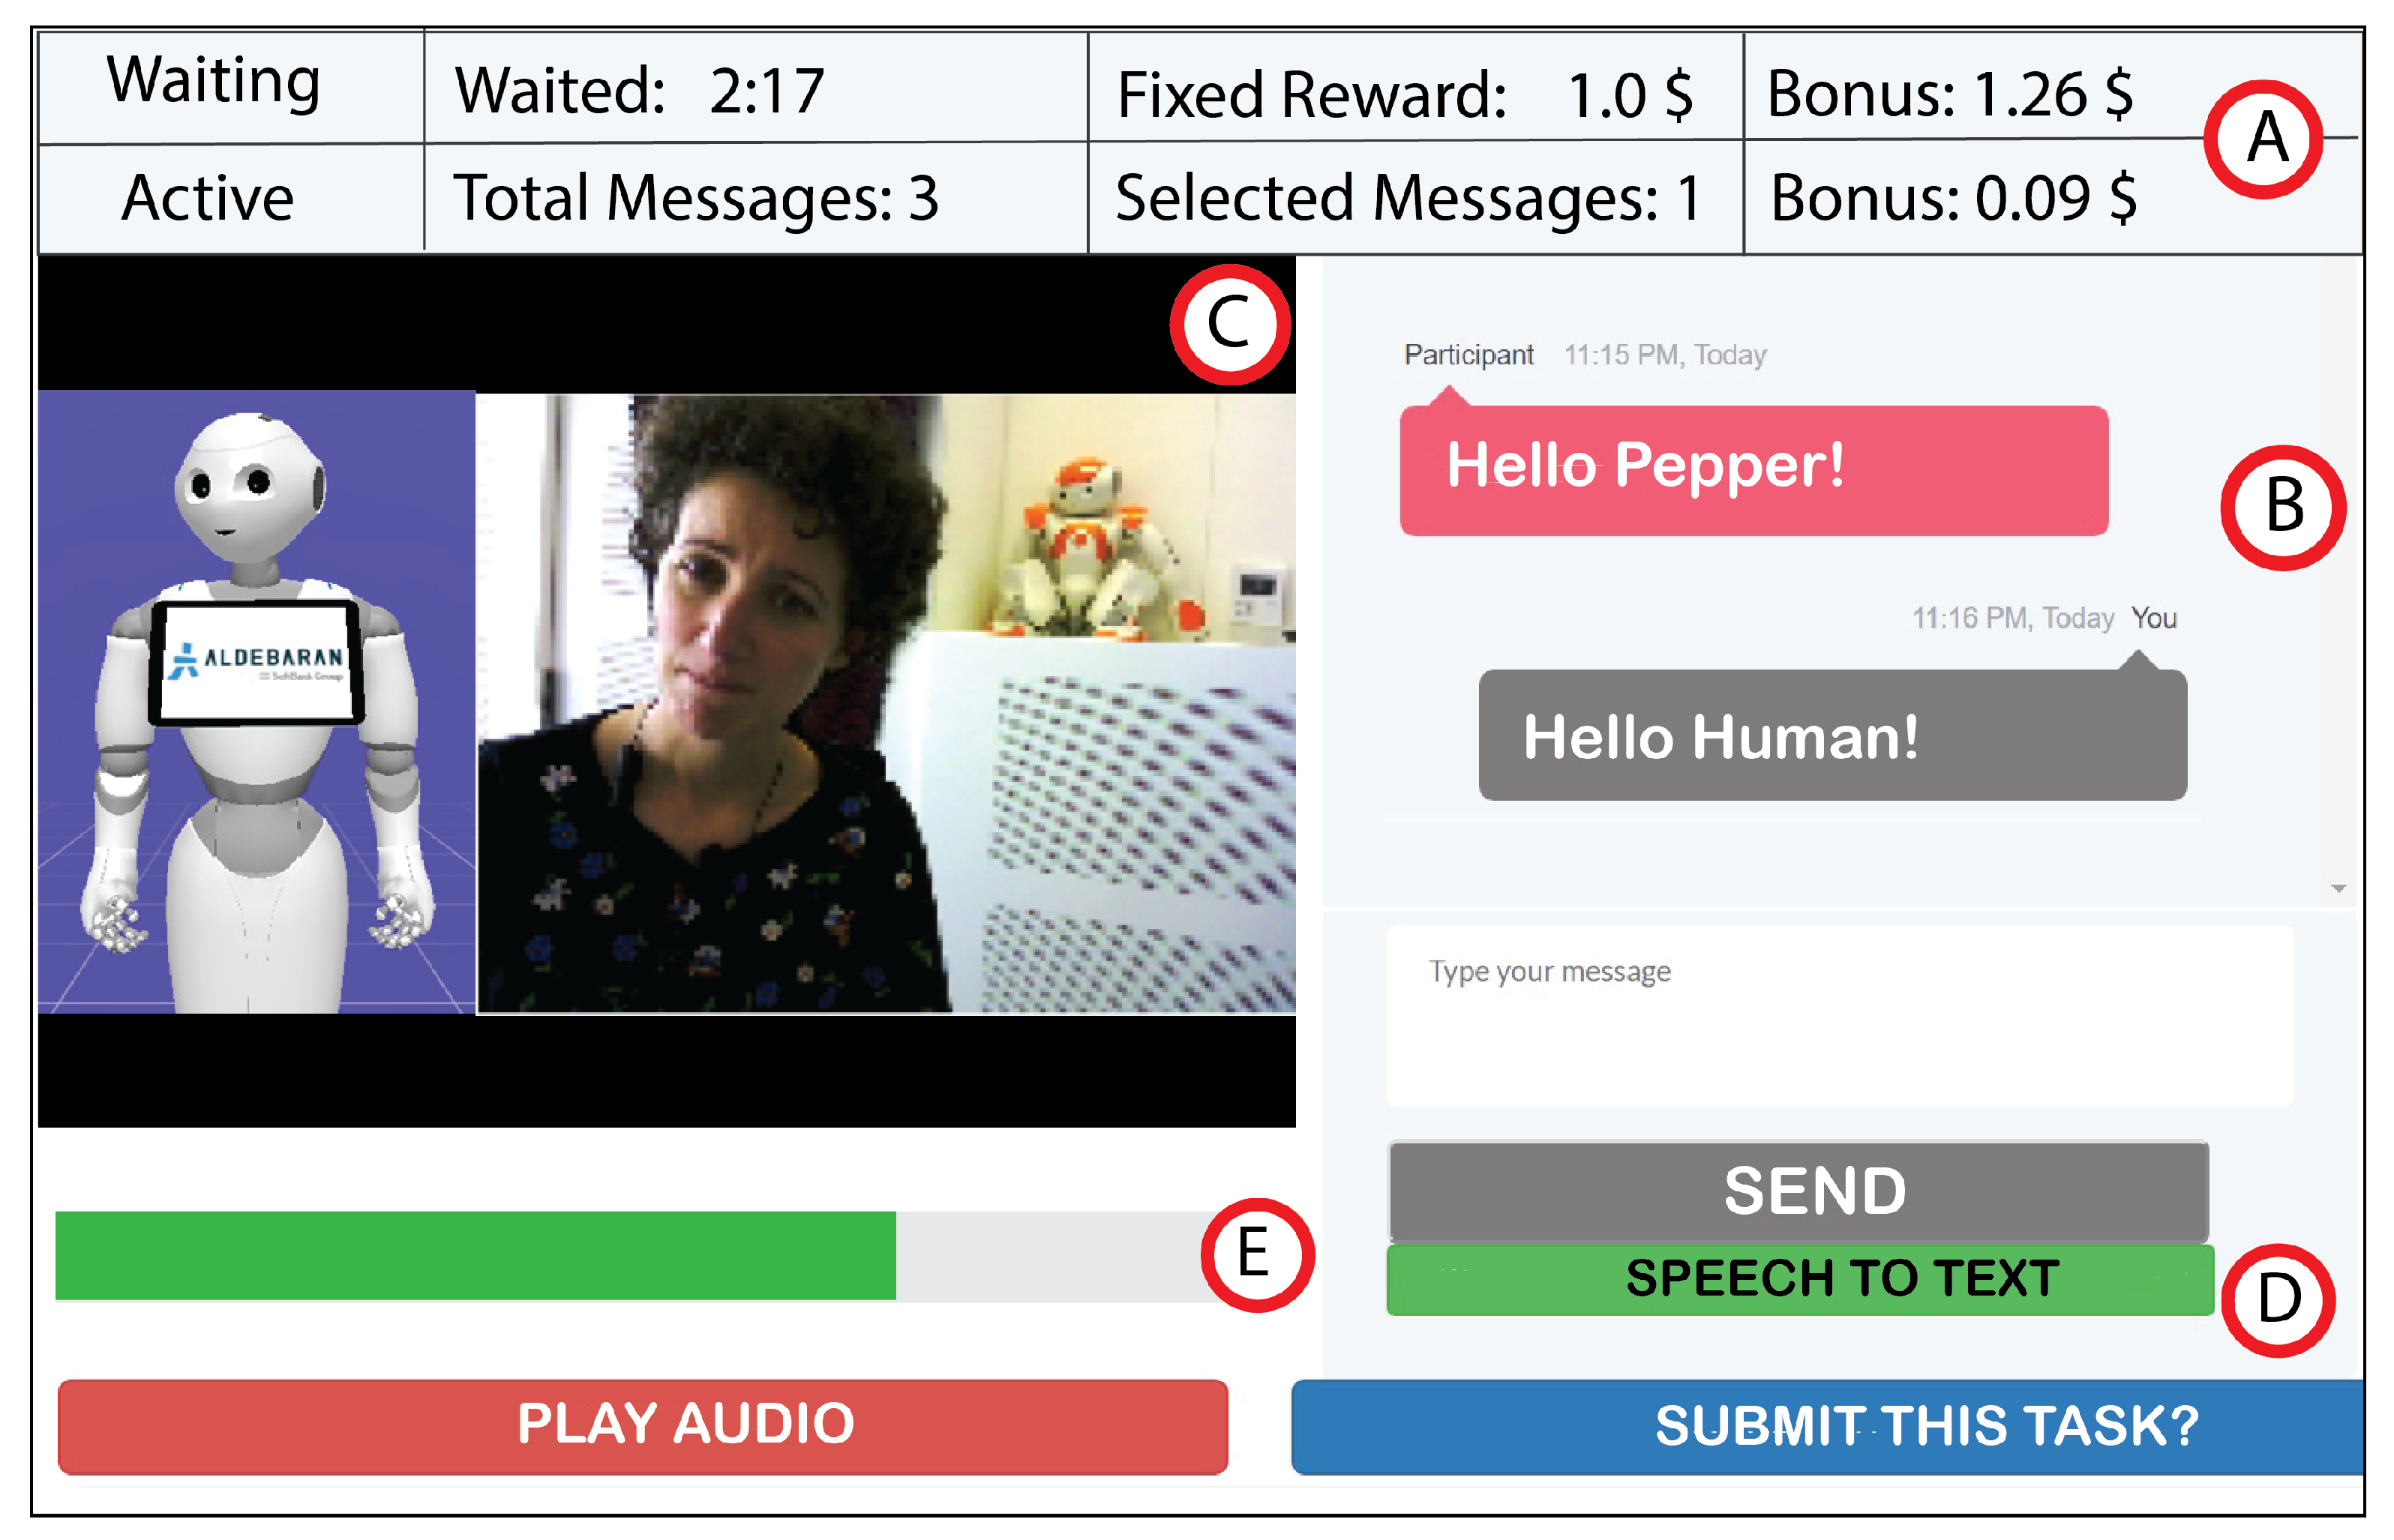Image resolution: width=2394 pixels, height=1540 pixels.
Task: Click the circled D marker
Action: click(x=2278, y=1300)
